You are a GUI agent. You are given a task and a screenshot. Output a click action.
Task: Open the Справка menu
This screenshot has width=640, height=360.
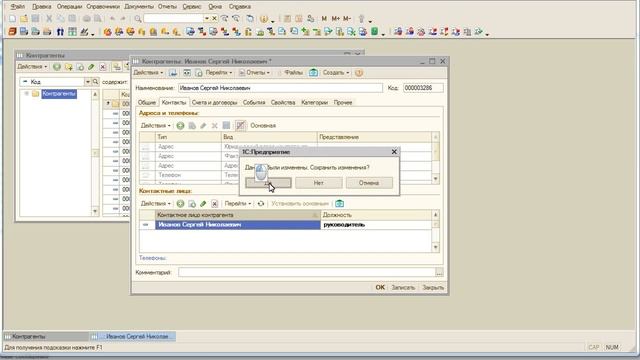[240, 7]
